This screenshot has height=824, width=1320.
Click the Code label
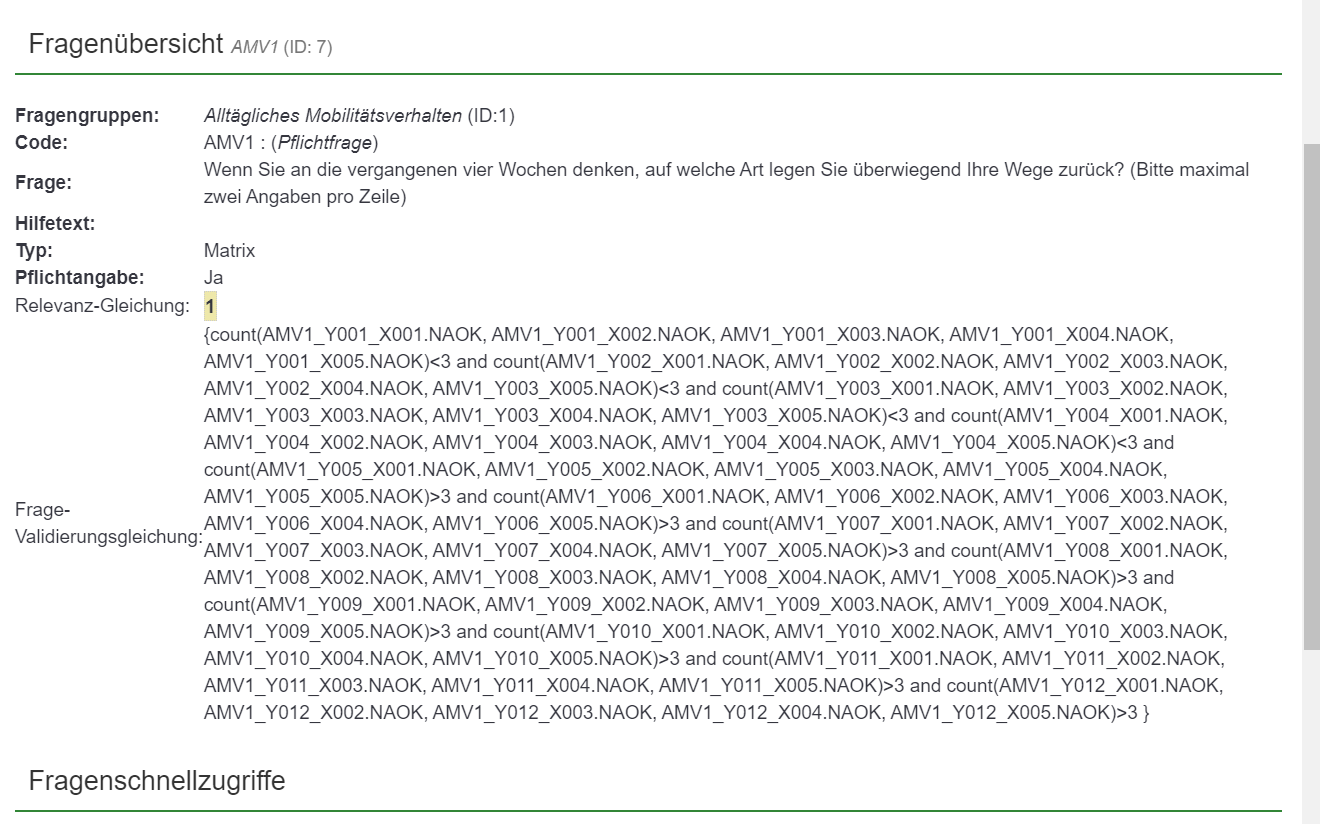41,143
